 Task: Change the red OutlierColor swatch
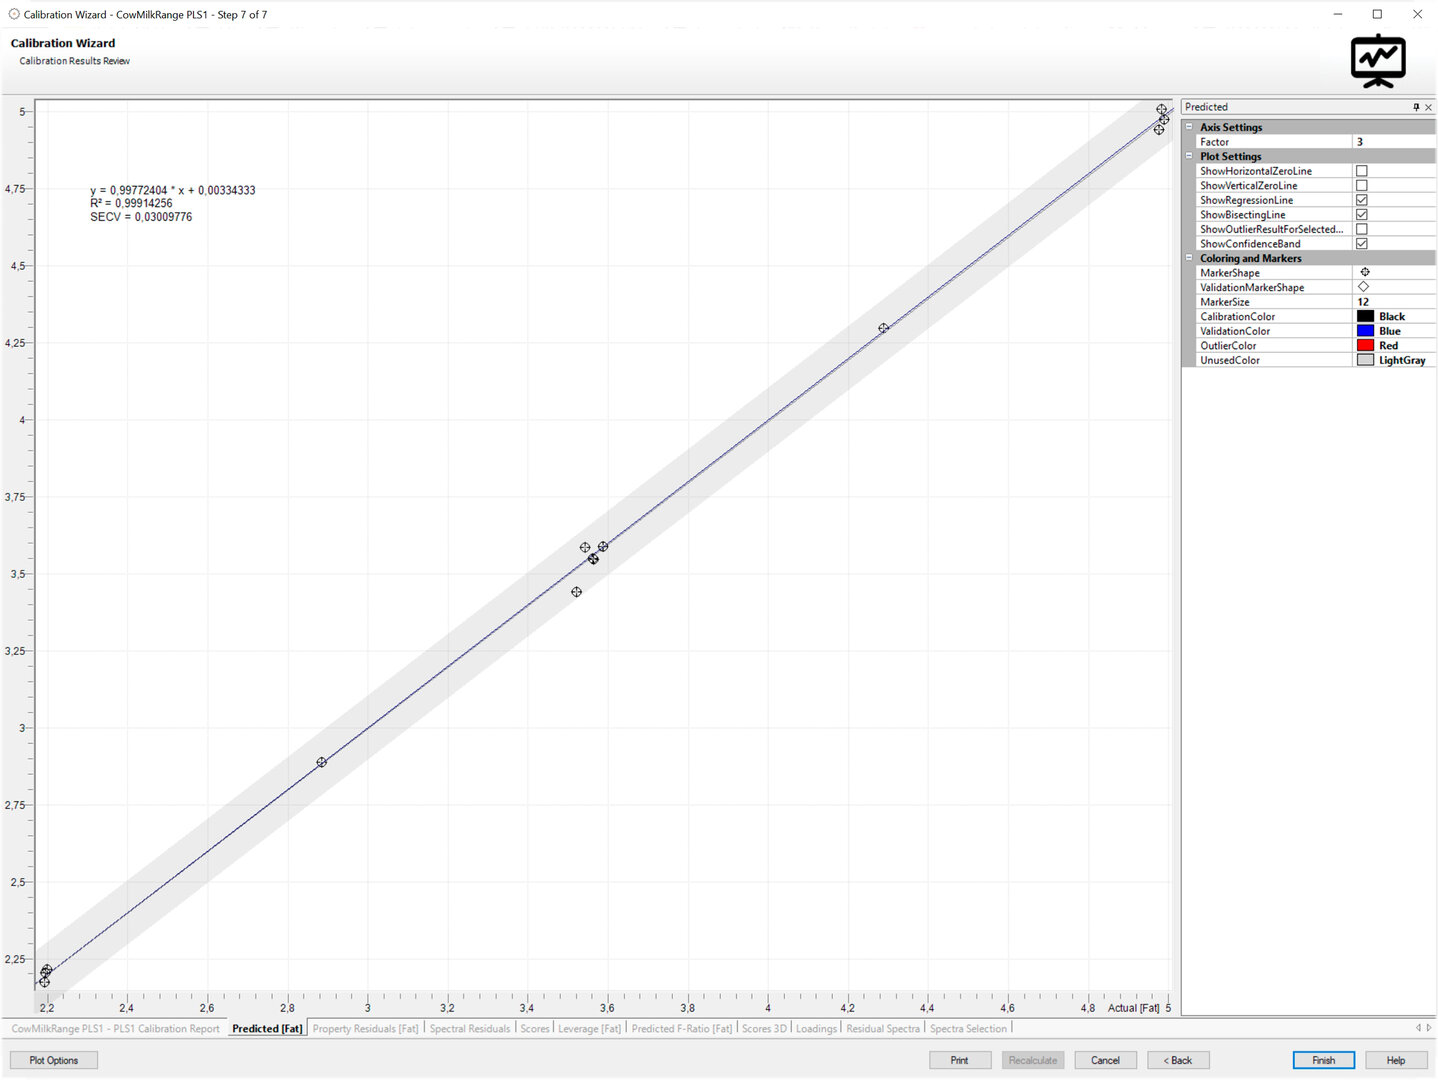point(1366,345)
